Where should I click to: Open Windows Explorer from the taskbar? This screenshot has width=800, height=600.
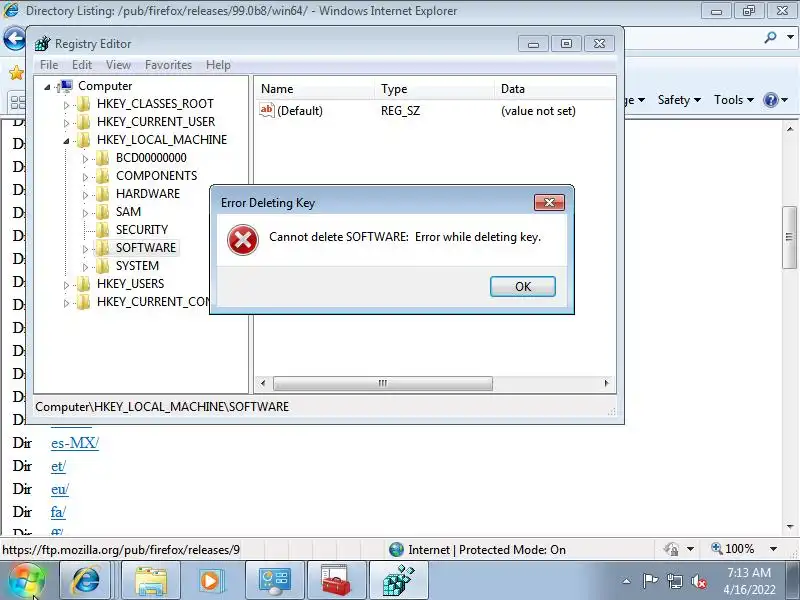(151, 581)
